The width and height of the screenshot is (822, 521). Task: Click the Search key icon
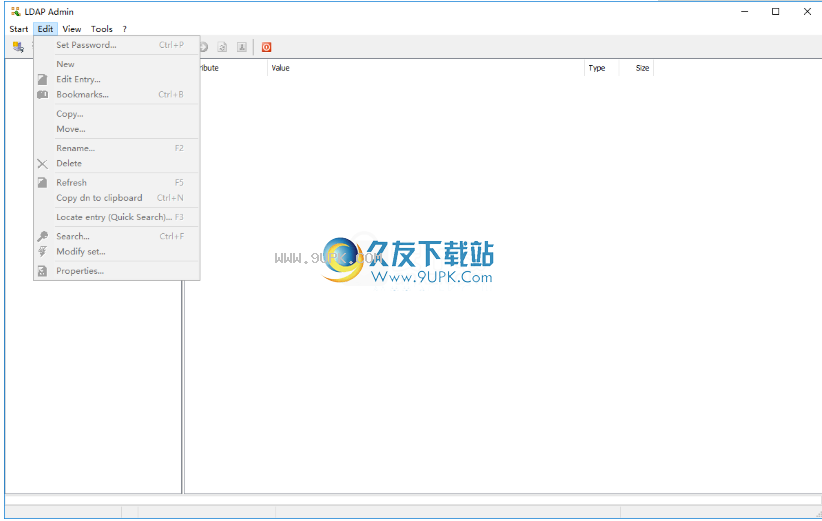(x=42, y=236)
